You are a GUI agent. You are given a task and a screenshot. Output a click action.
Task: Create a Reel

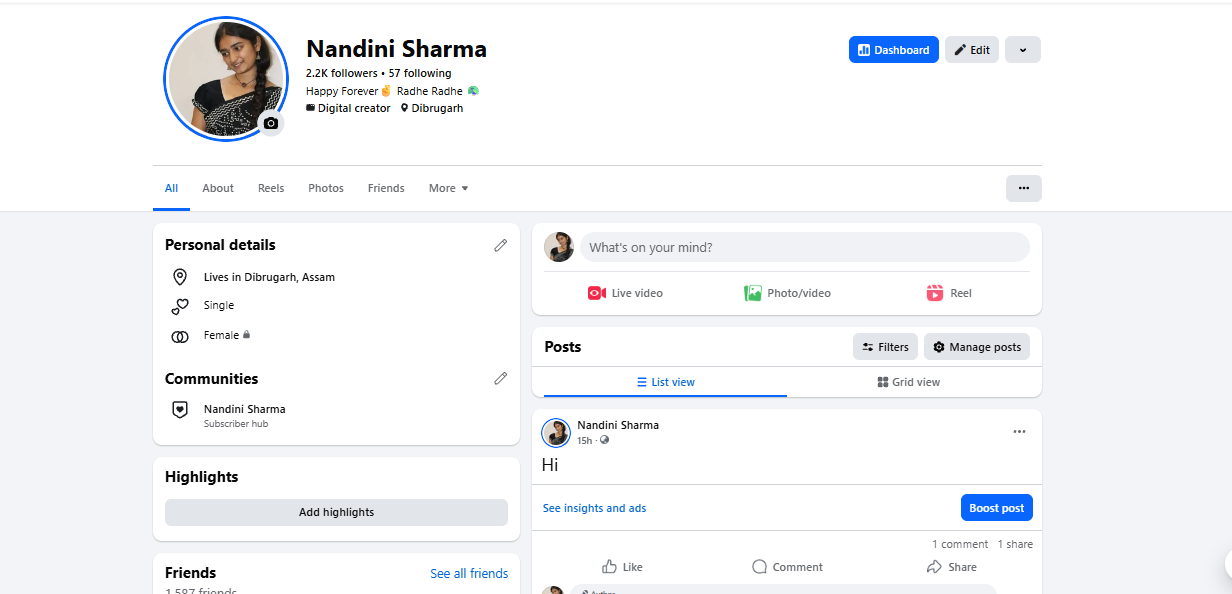point(949,293)
